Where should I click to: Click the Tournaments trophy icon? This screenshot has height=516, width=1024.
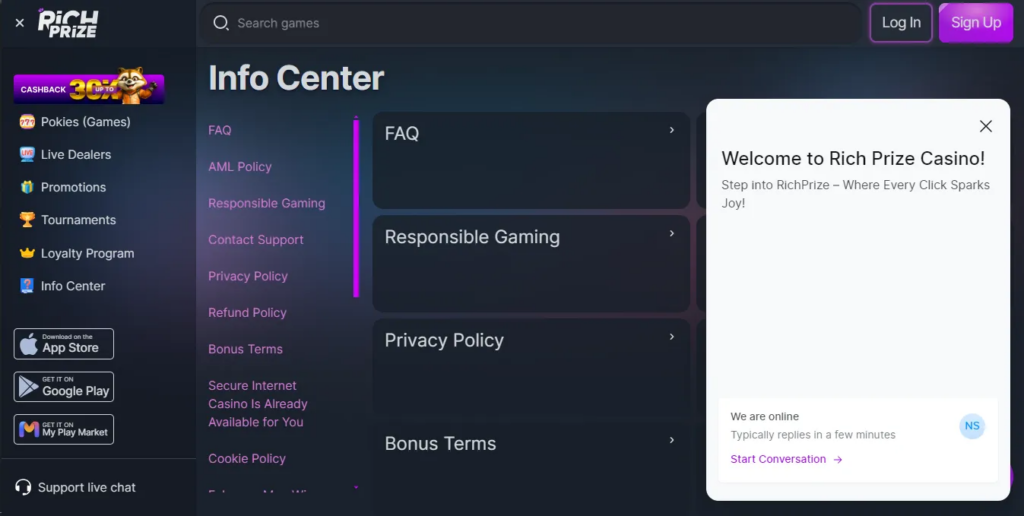[x=27, y=220]
